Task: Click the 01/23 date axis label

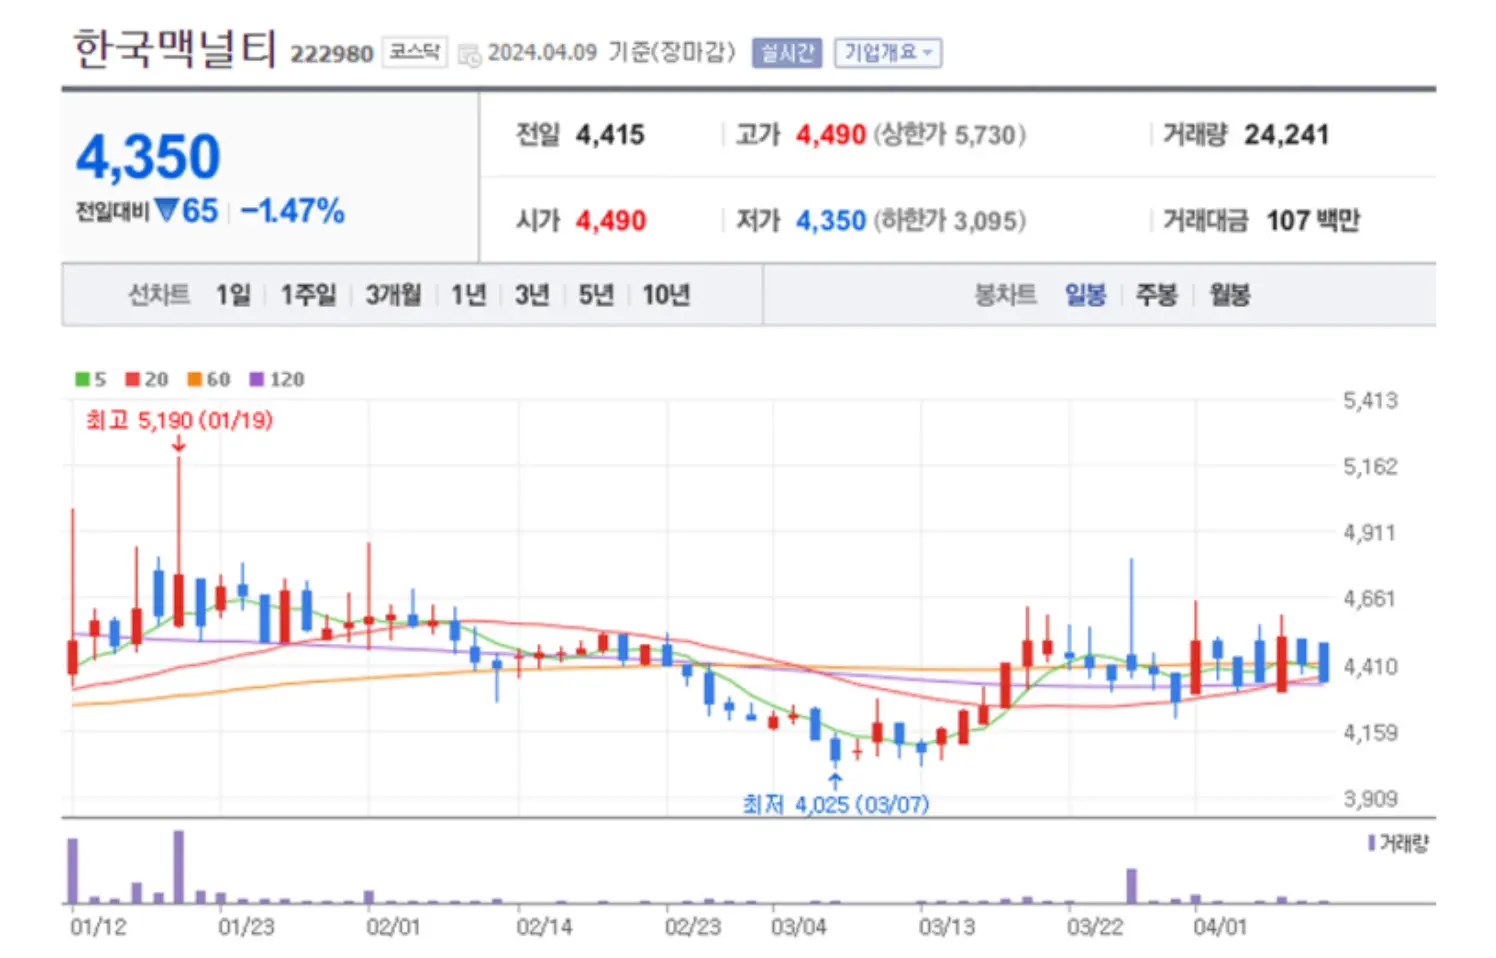Action: (246, 927)
